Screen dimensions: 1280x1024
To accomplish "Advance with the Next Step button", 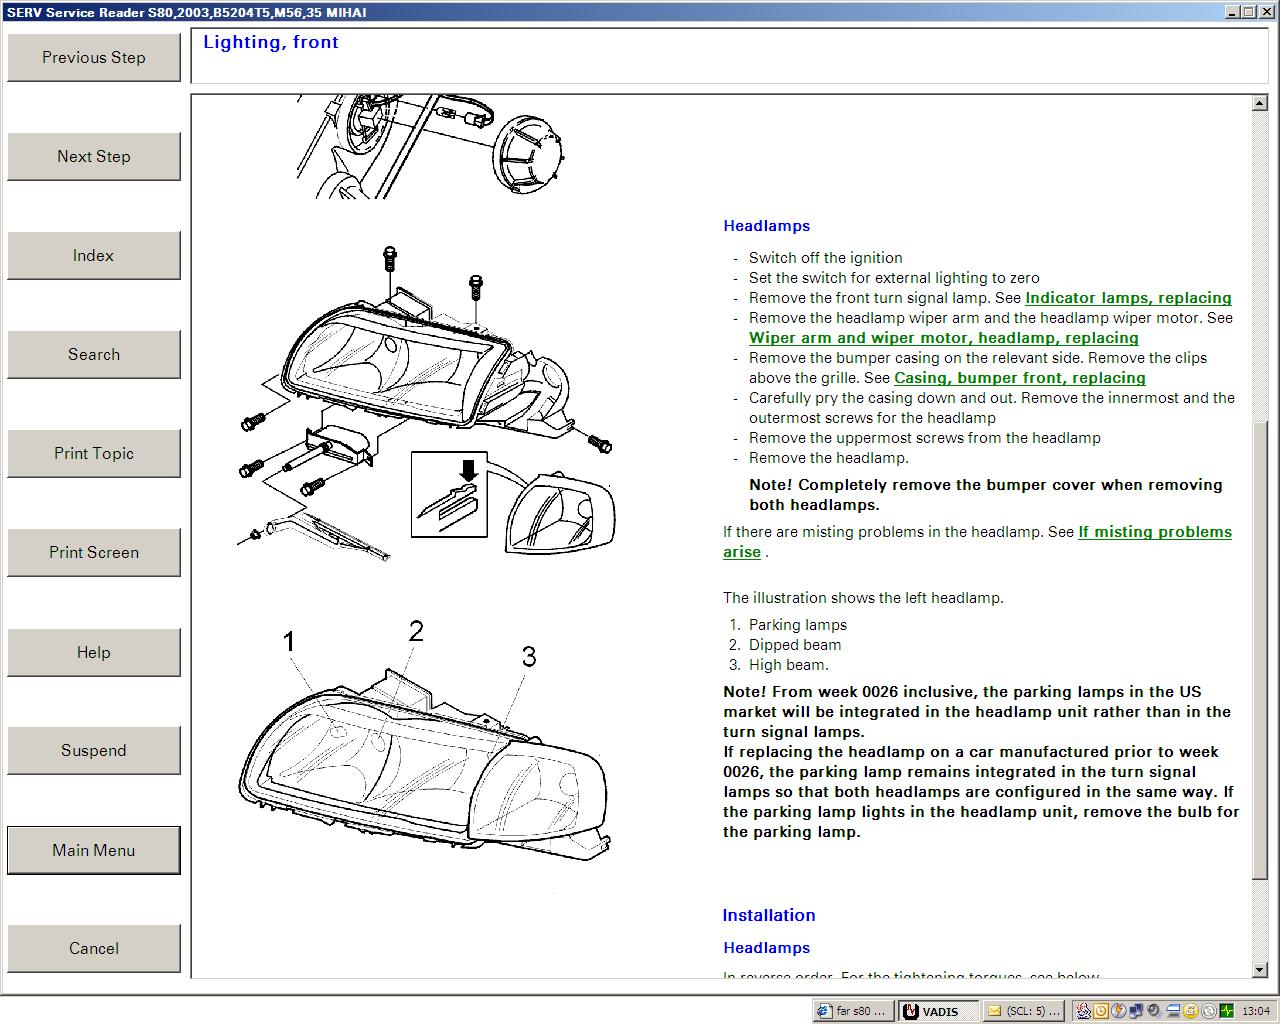I will click(x=94, y=157).
